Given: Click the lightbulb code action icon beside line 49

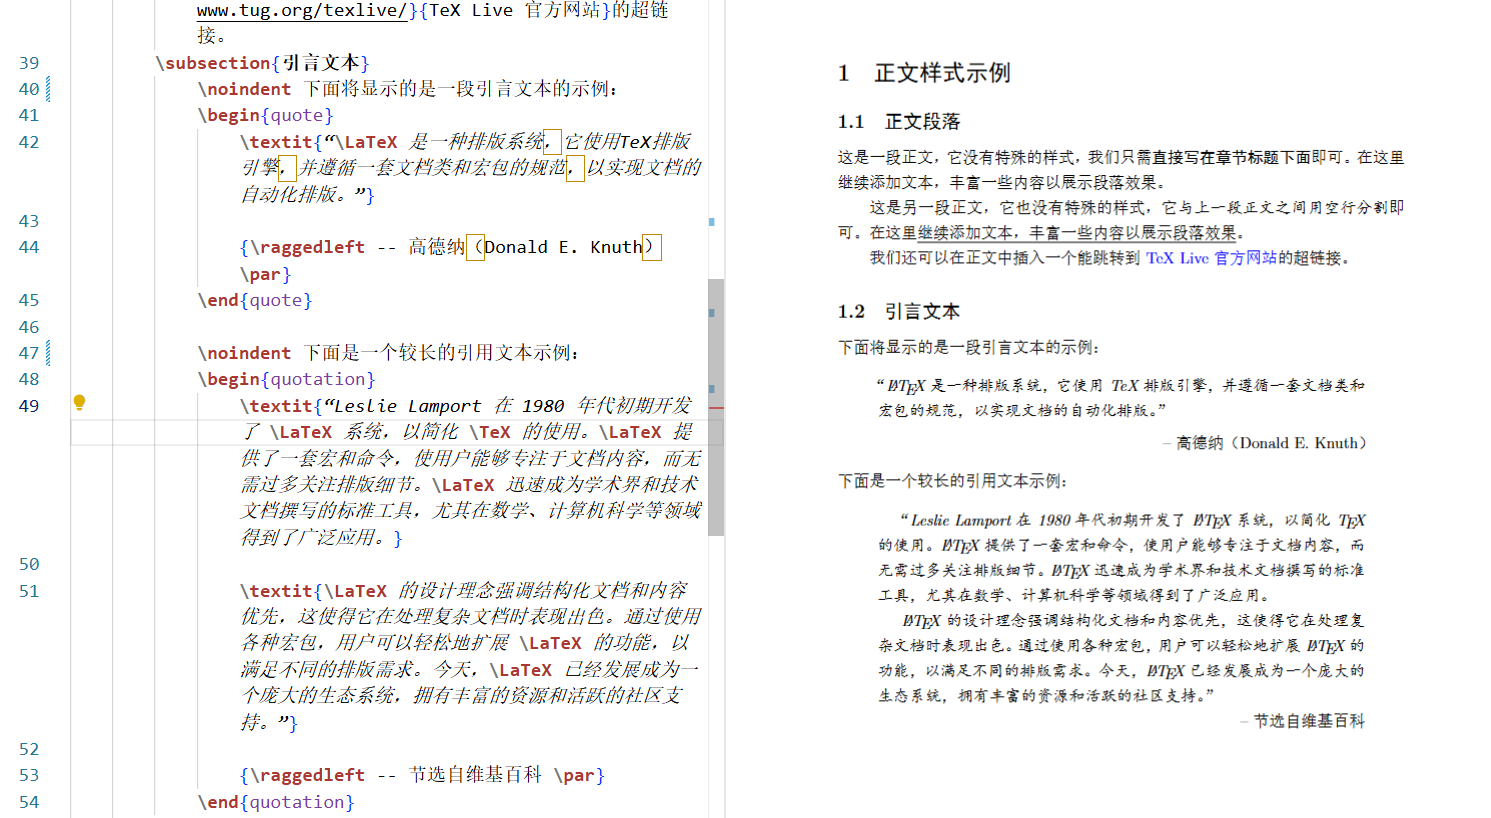Looking at the screenshot, I should 80,403.
